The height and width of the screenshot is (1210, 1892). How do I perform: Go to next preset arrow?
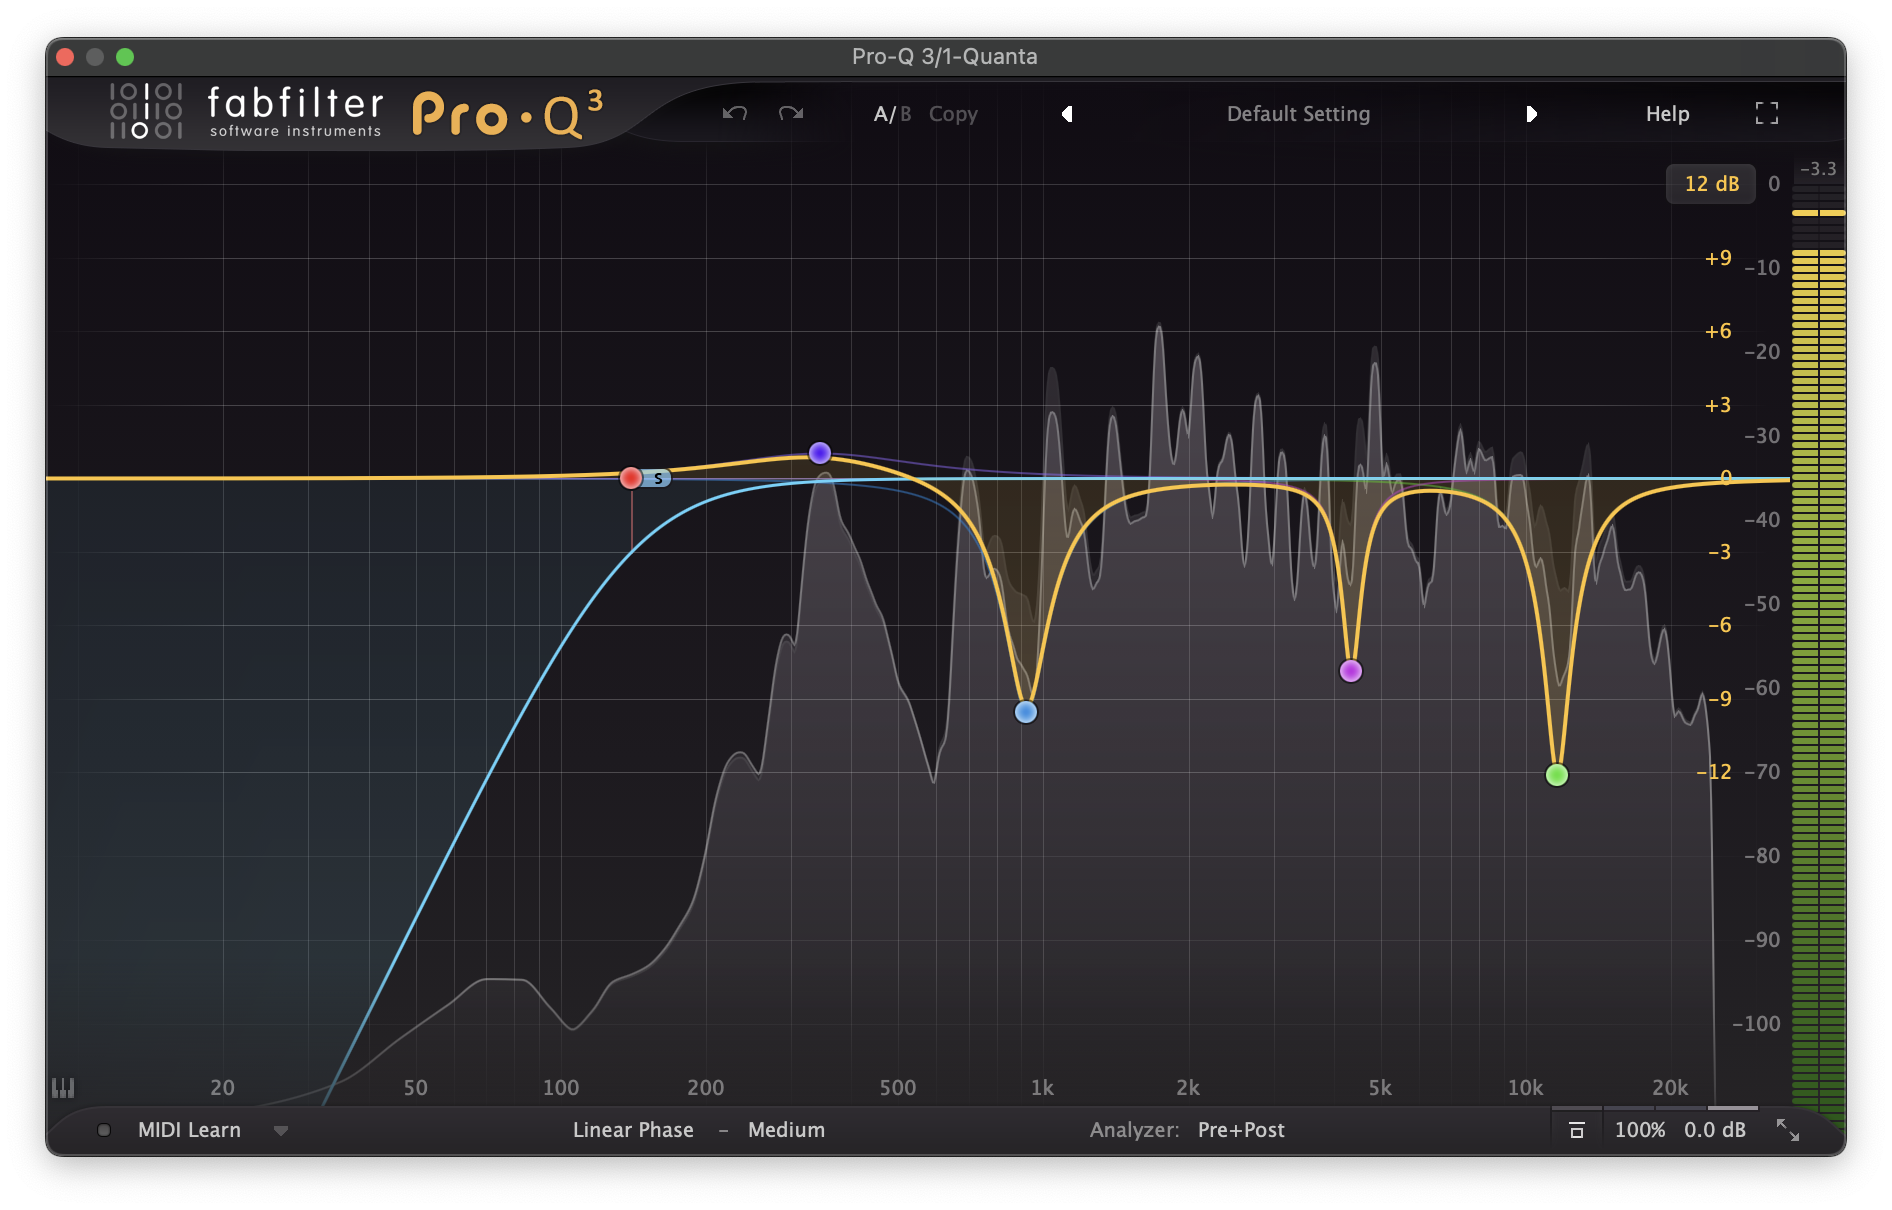click(x=1531, y=114)
